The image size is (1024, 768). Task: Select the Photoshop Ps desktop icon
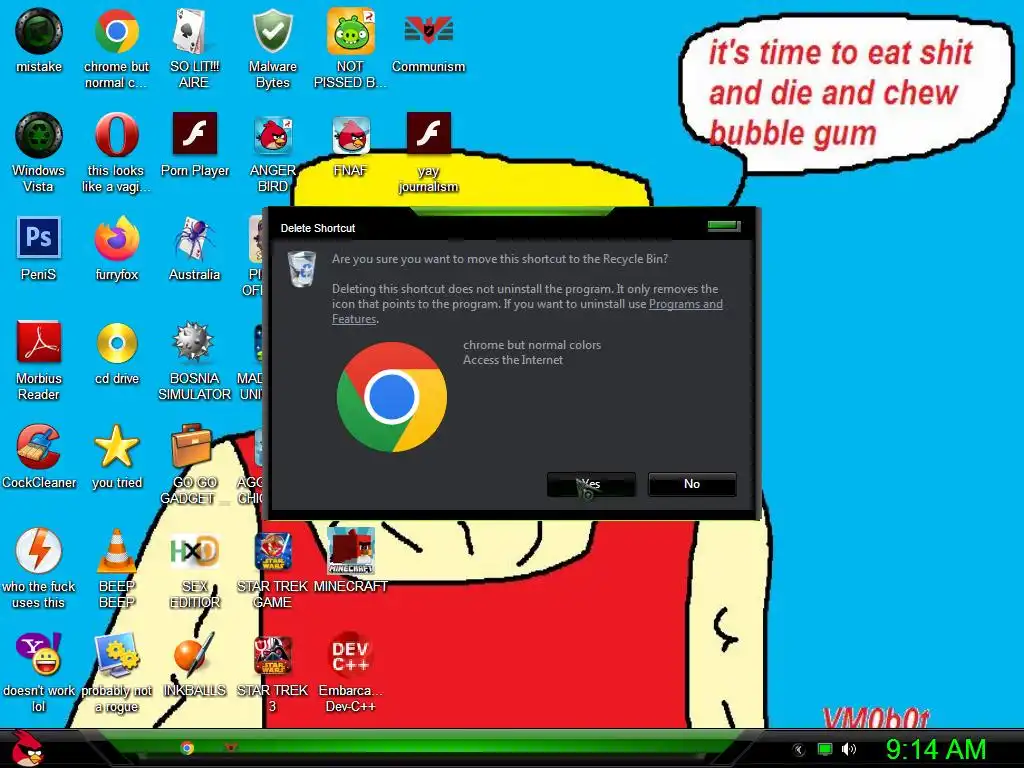(39, 249)
